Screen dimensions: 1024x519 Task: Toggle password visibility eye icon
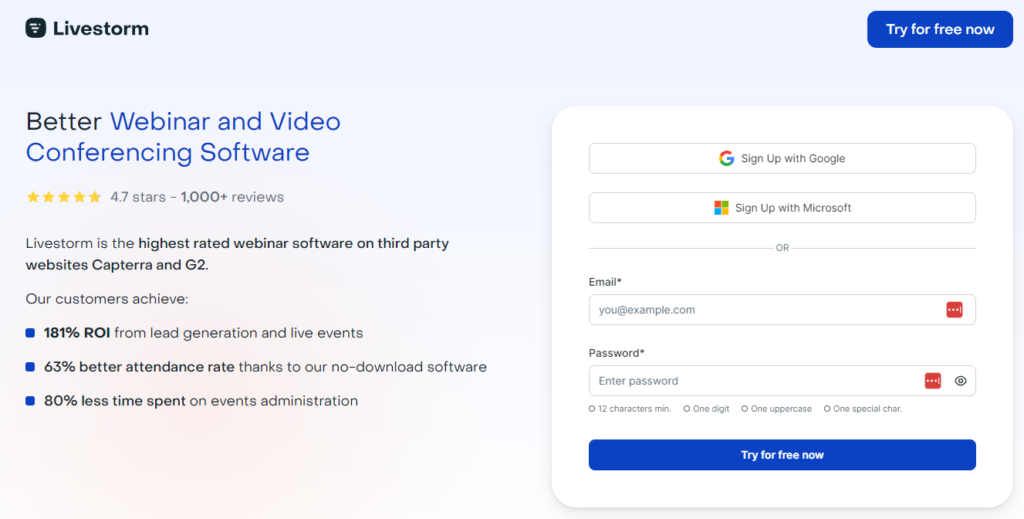(960, 381)
